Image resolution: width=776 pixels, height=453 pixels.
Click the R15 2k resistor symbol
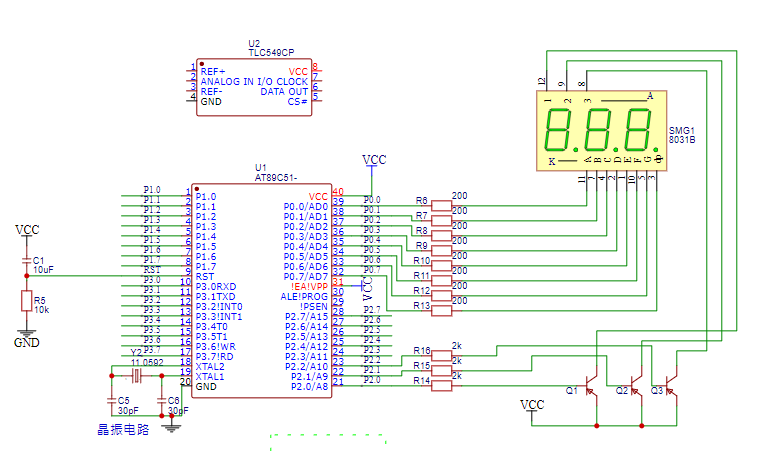pos(441,370)
